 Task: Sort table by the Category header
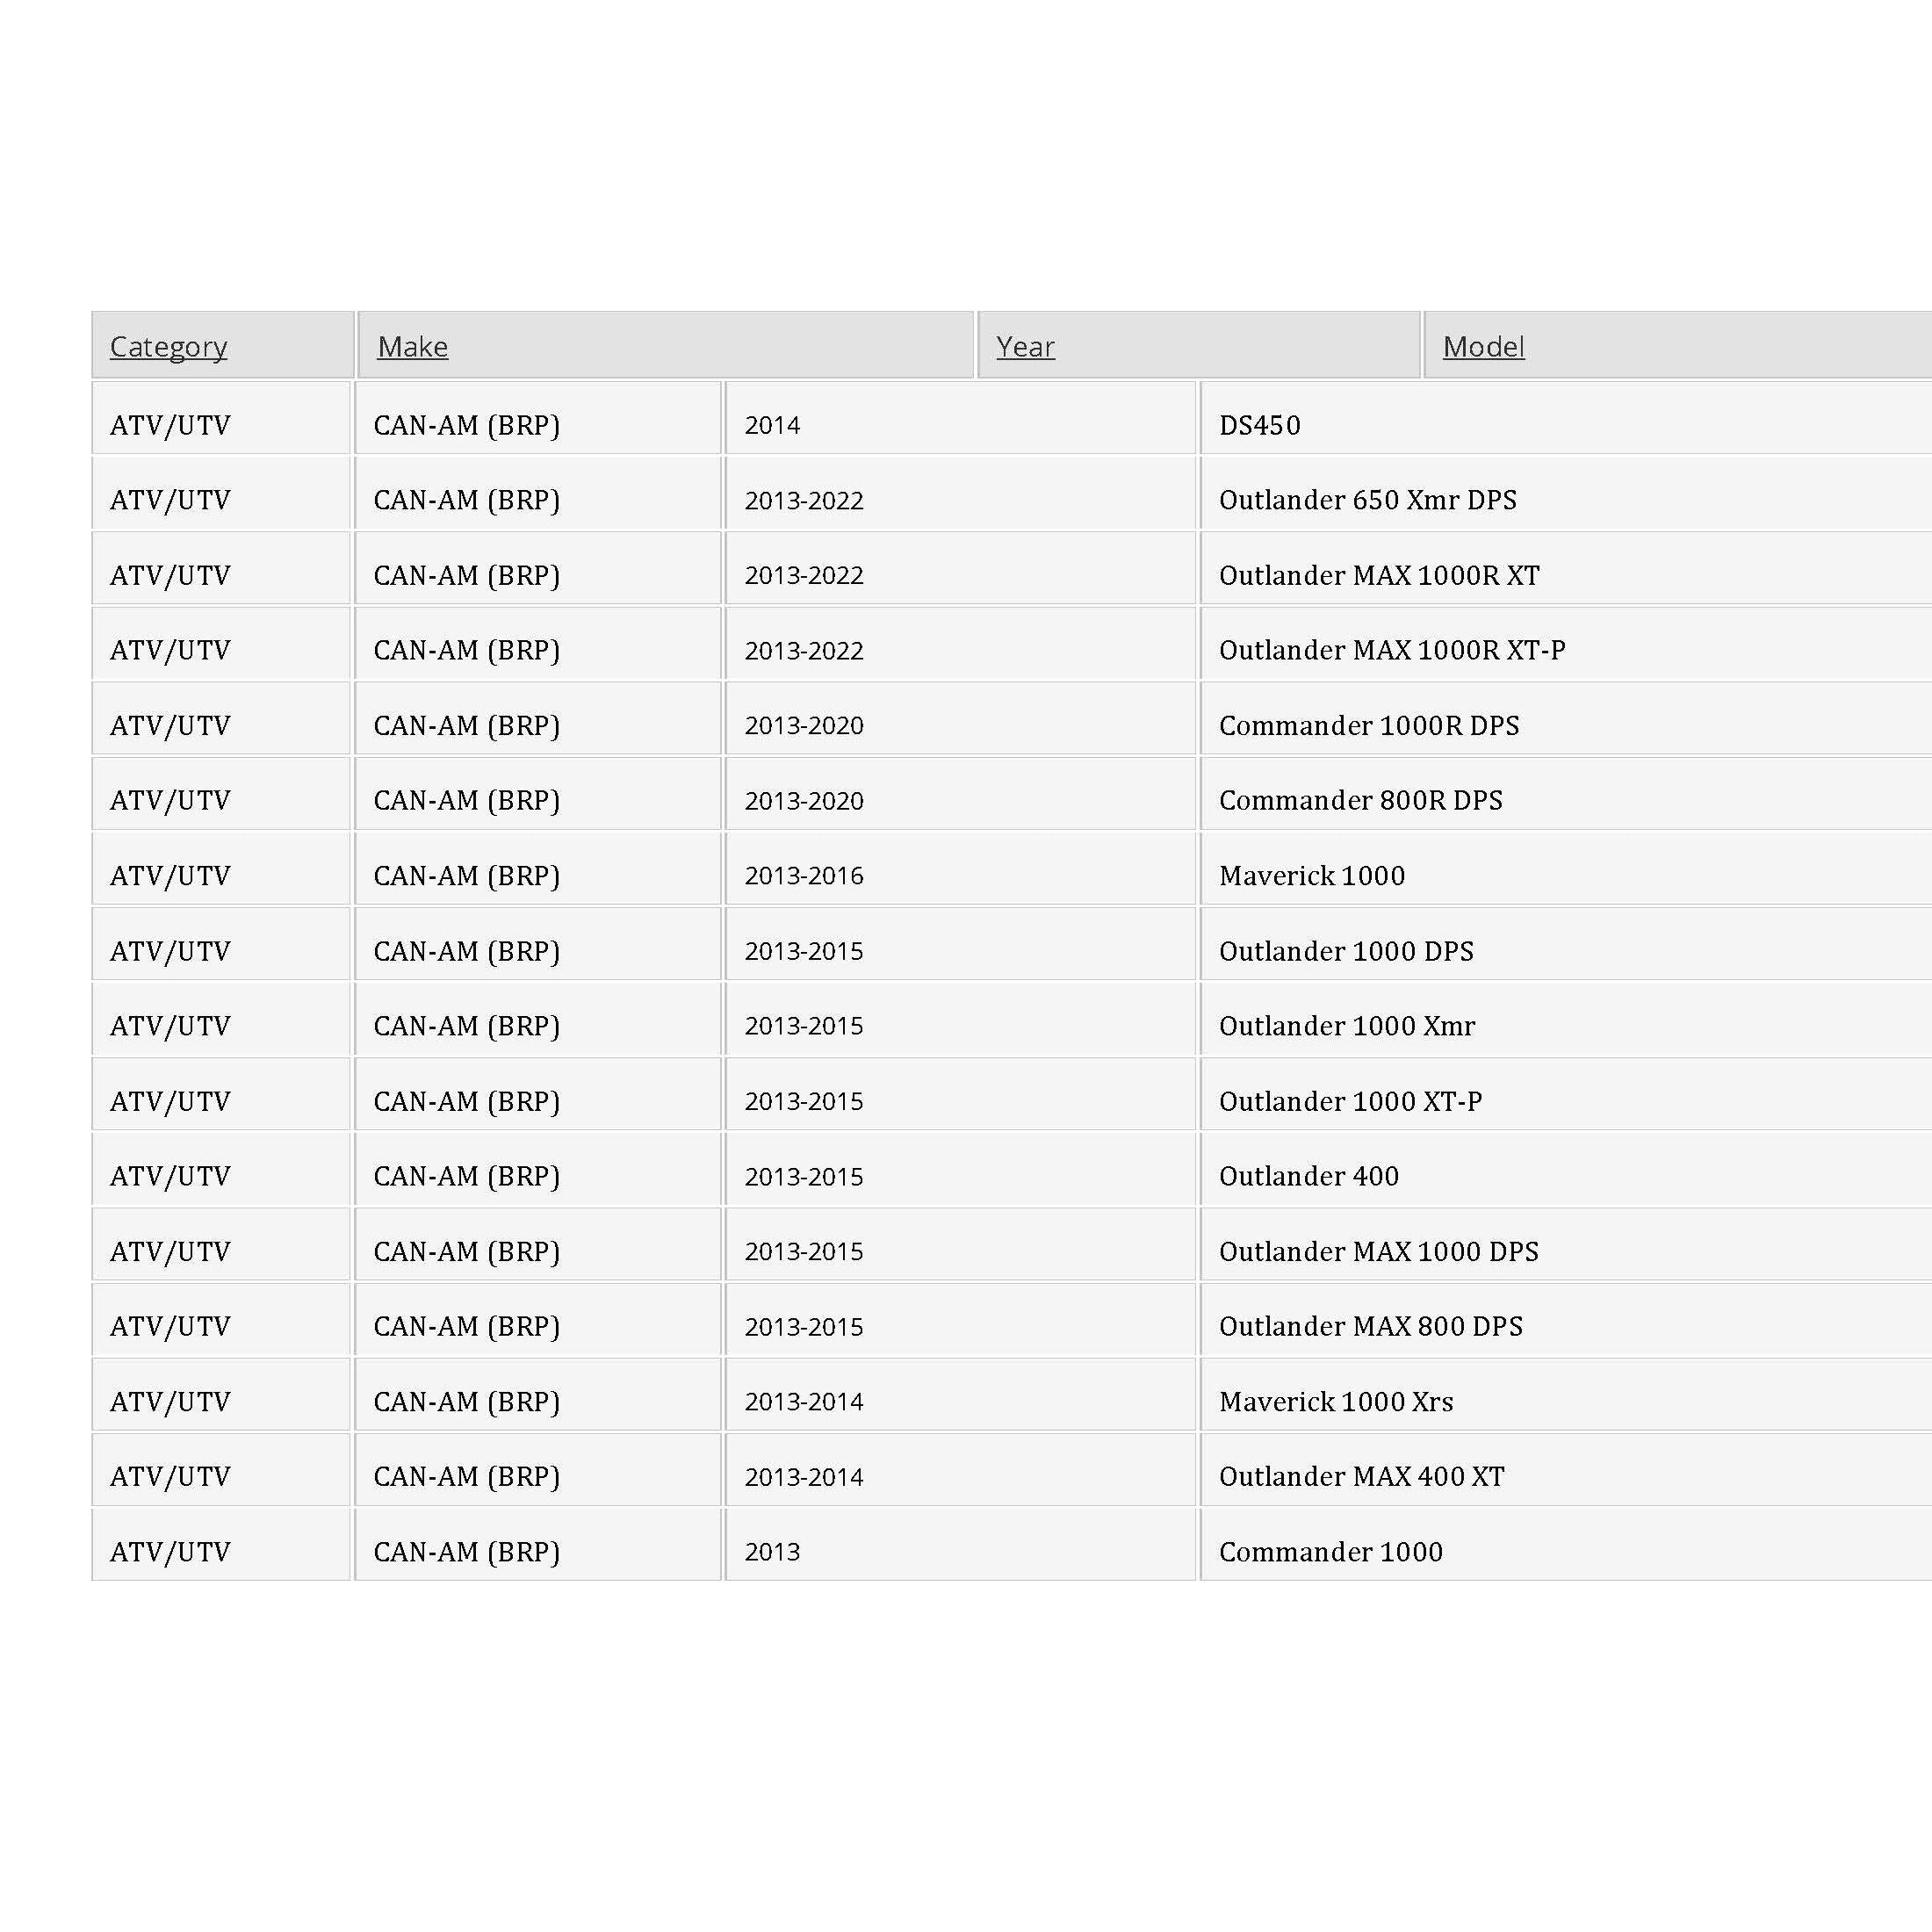168,346
